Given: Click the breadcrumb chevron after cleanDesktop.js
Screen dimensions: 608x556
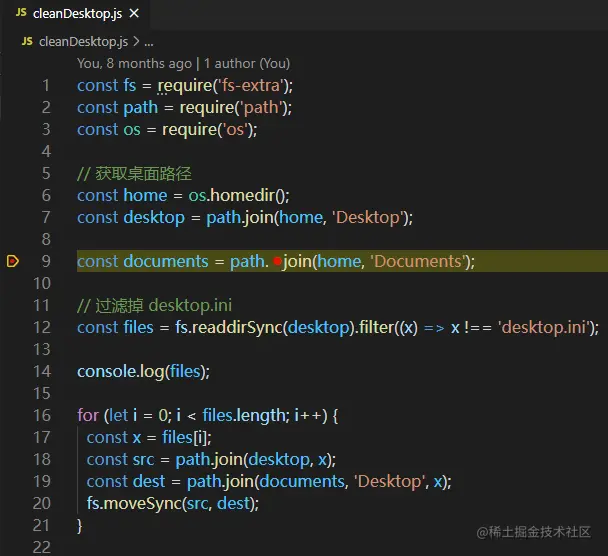Looking at the screenshot, I should (x=136, y=41).
